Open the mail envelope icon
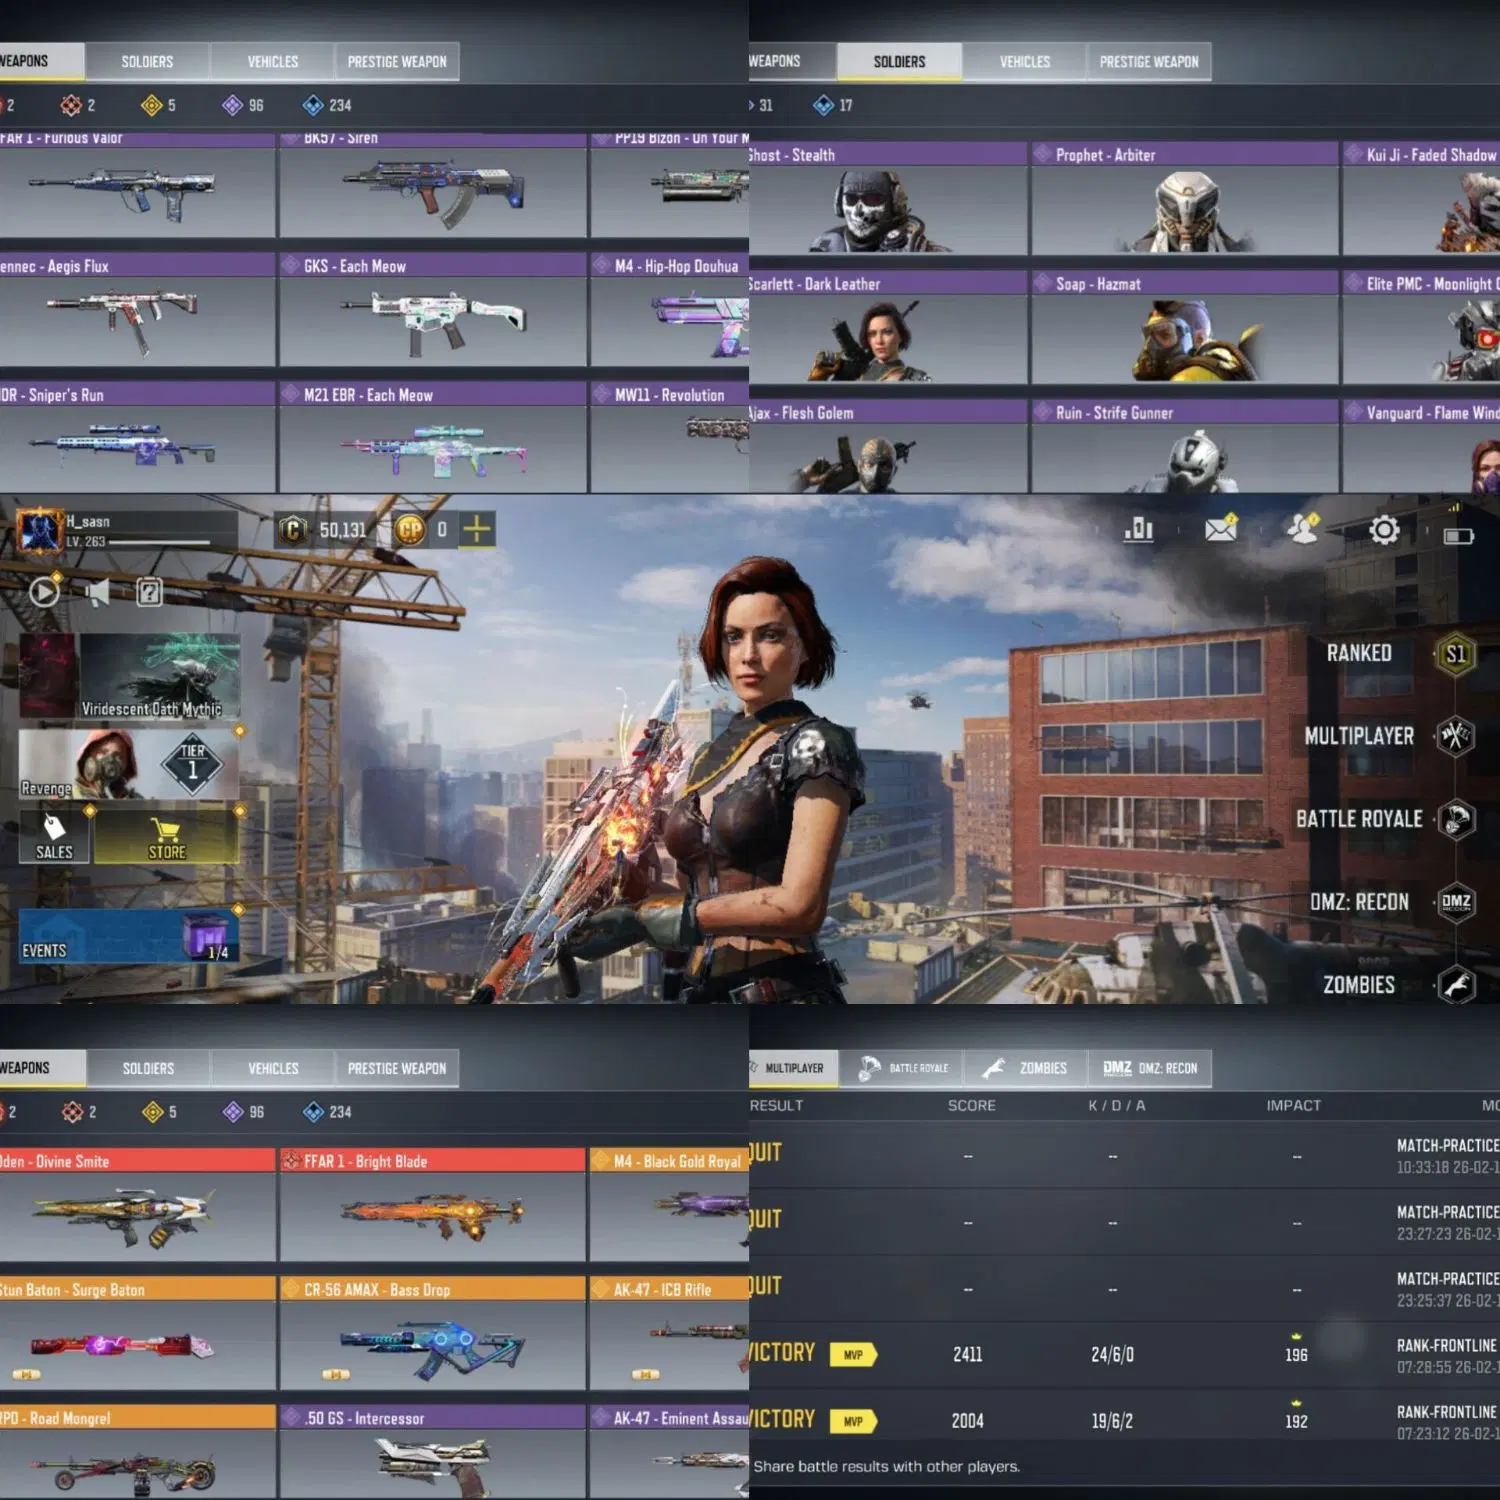The width and height of the screenshot is (1500, 1500). (x=1221, y=528)
